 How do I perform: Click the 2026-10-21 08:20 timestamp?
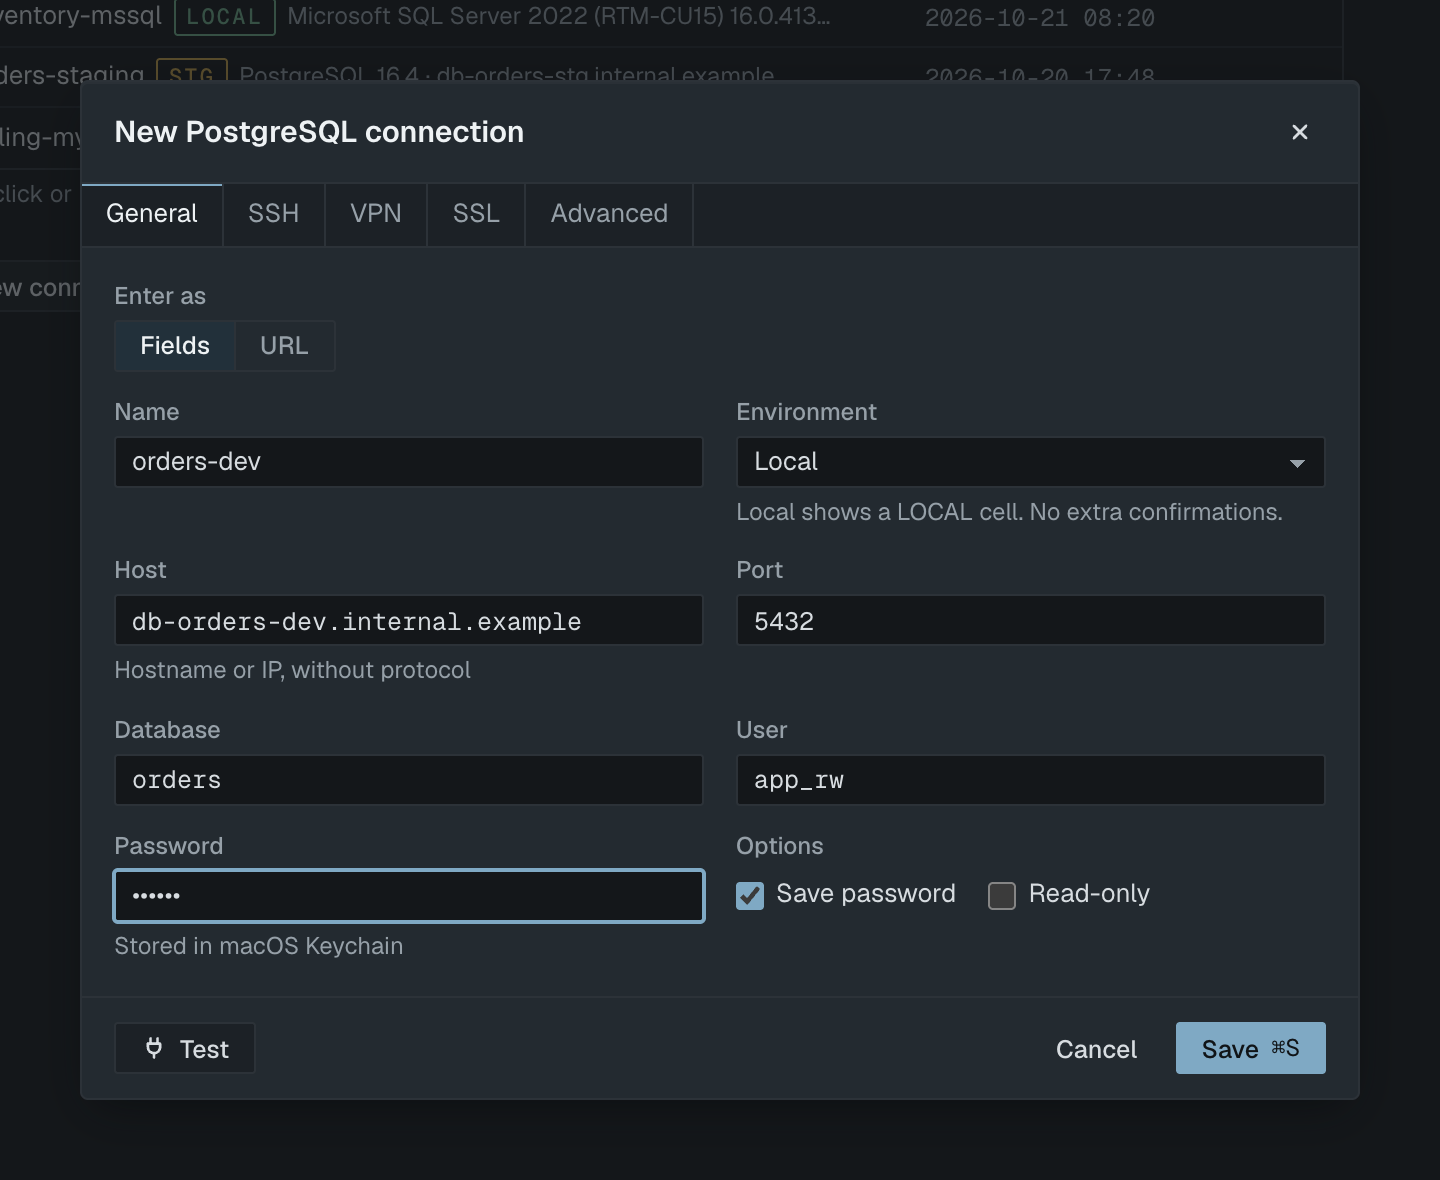tap(1040, 18)
